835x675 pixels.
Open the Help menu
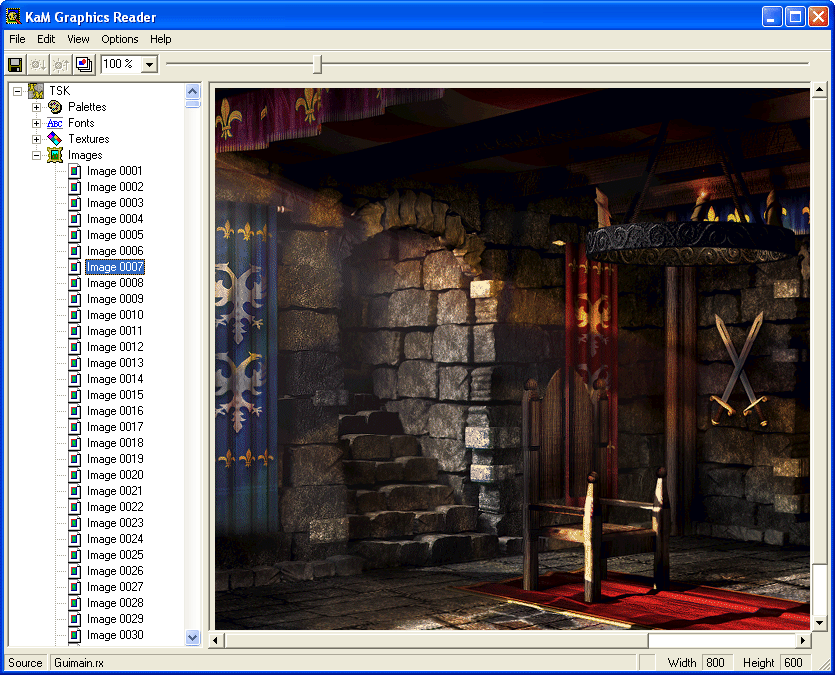[x=161, y=39]
